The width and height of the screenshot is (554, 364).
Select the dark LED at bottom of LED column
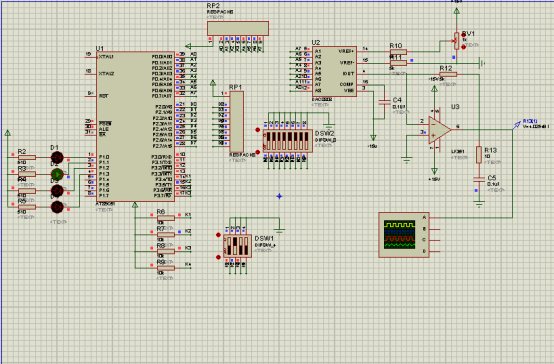click(57, 207)
